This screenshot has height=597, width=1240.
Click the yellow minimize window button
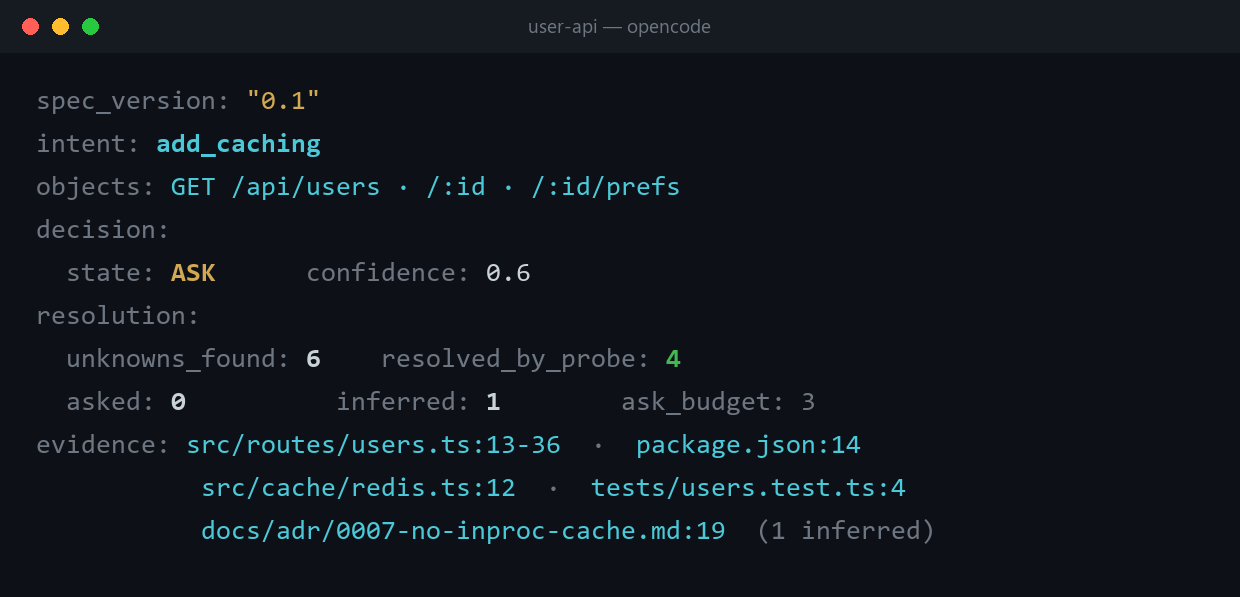tap(60, 27)
